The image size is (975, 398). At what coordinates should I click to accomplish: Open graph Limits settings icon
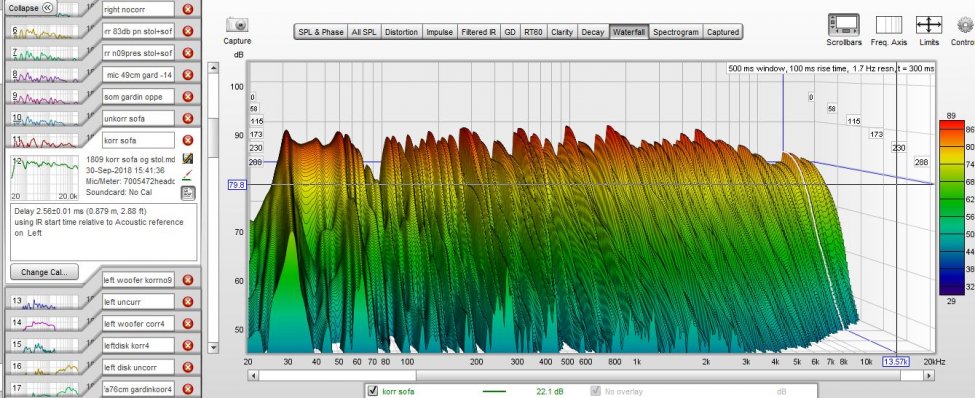click(929, 25)
